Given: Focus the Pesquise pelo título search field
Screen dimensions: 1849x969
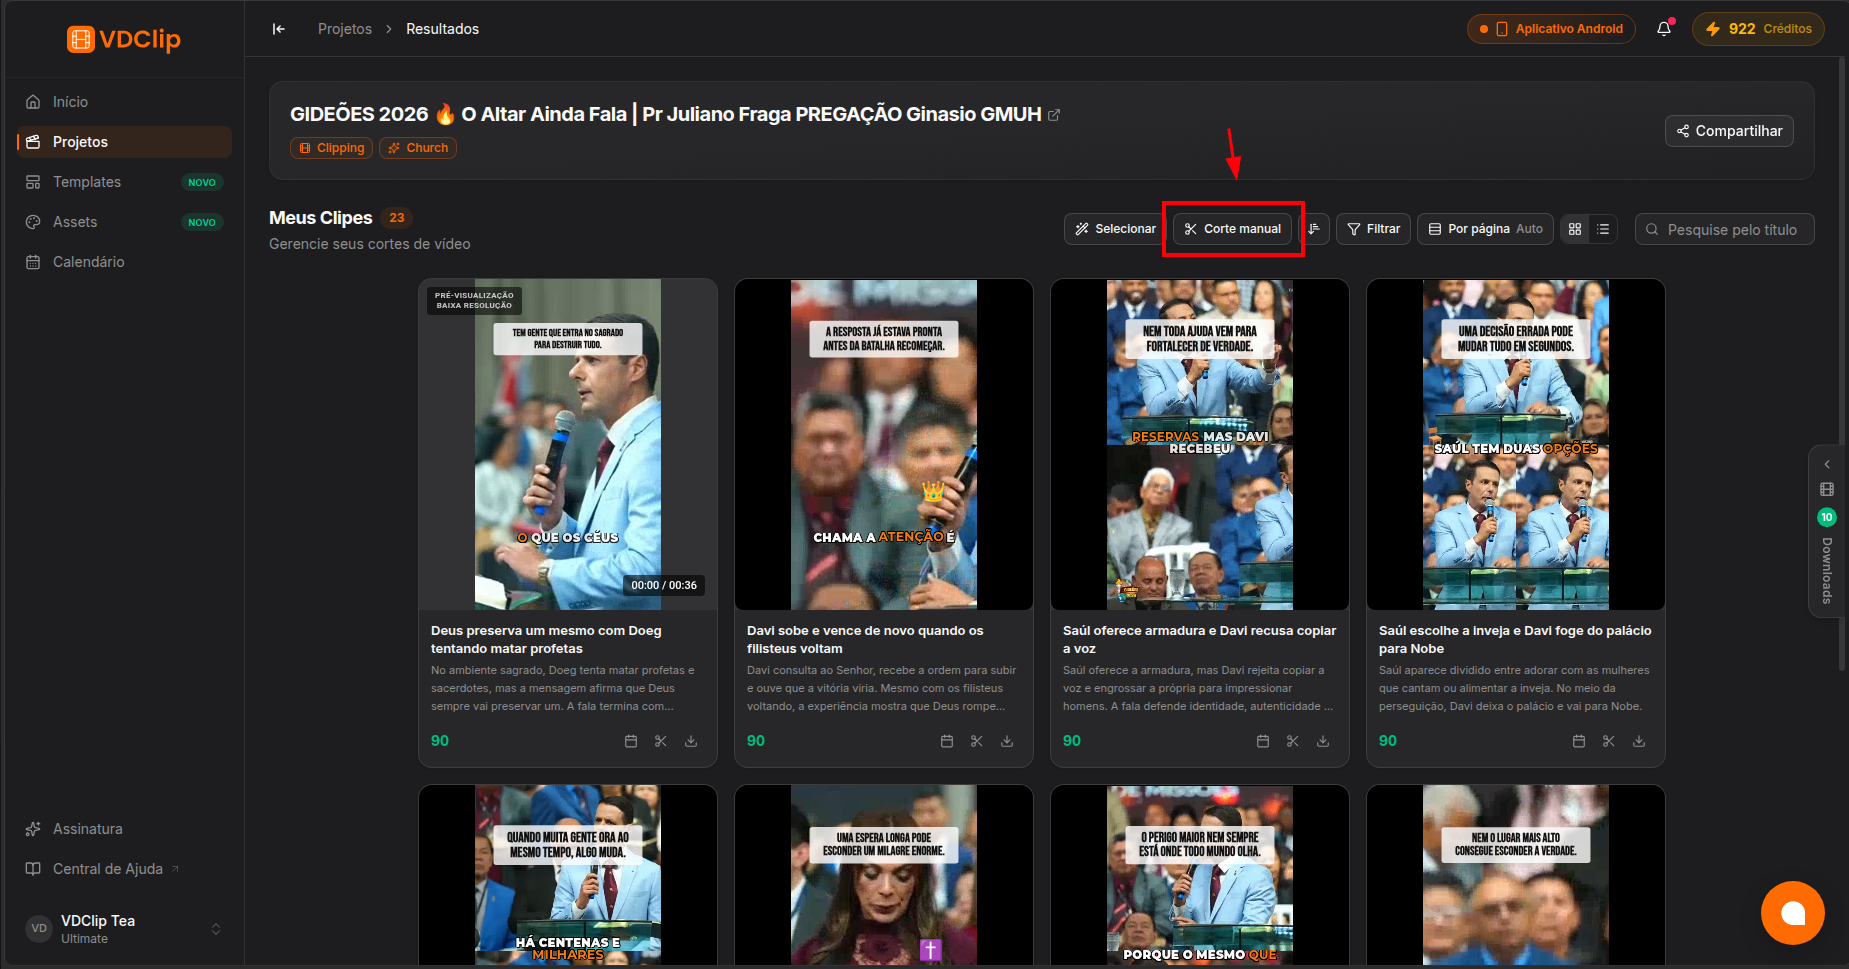Looking at the screenshot, I should pyautogui.click(x=1725, y=229).
